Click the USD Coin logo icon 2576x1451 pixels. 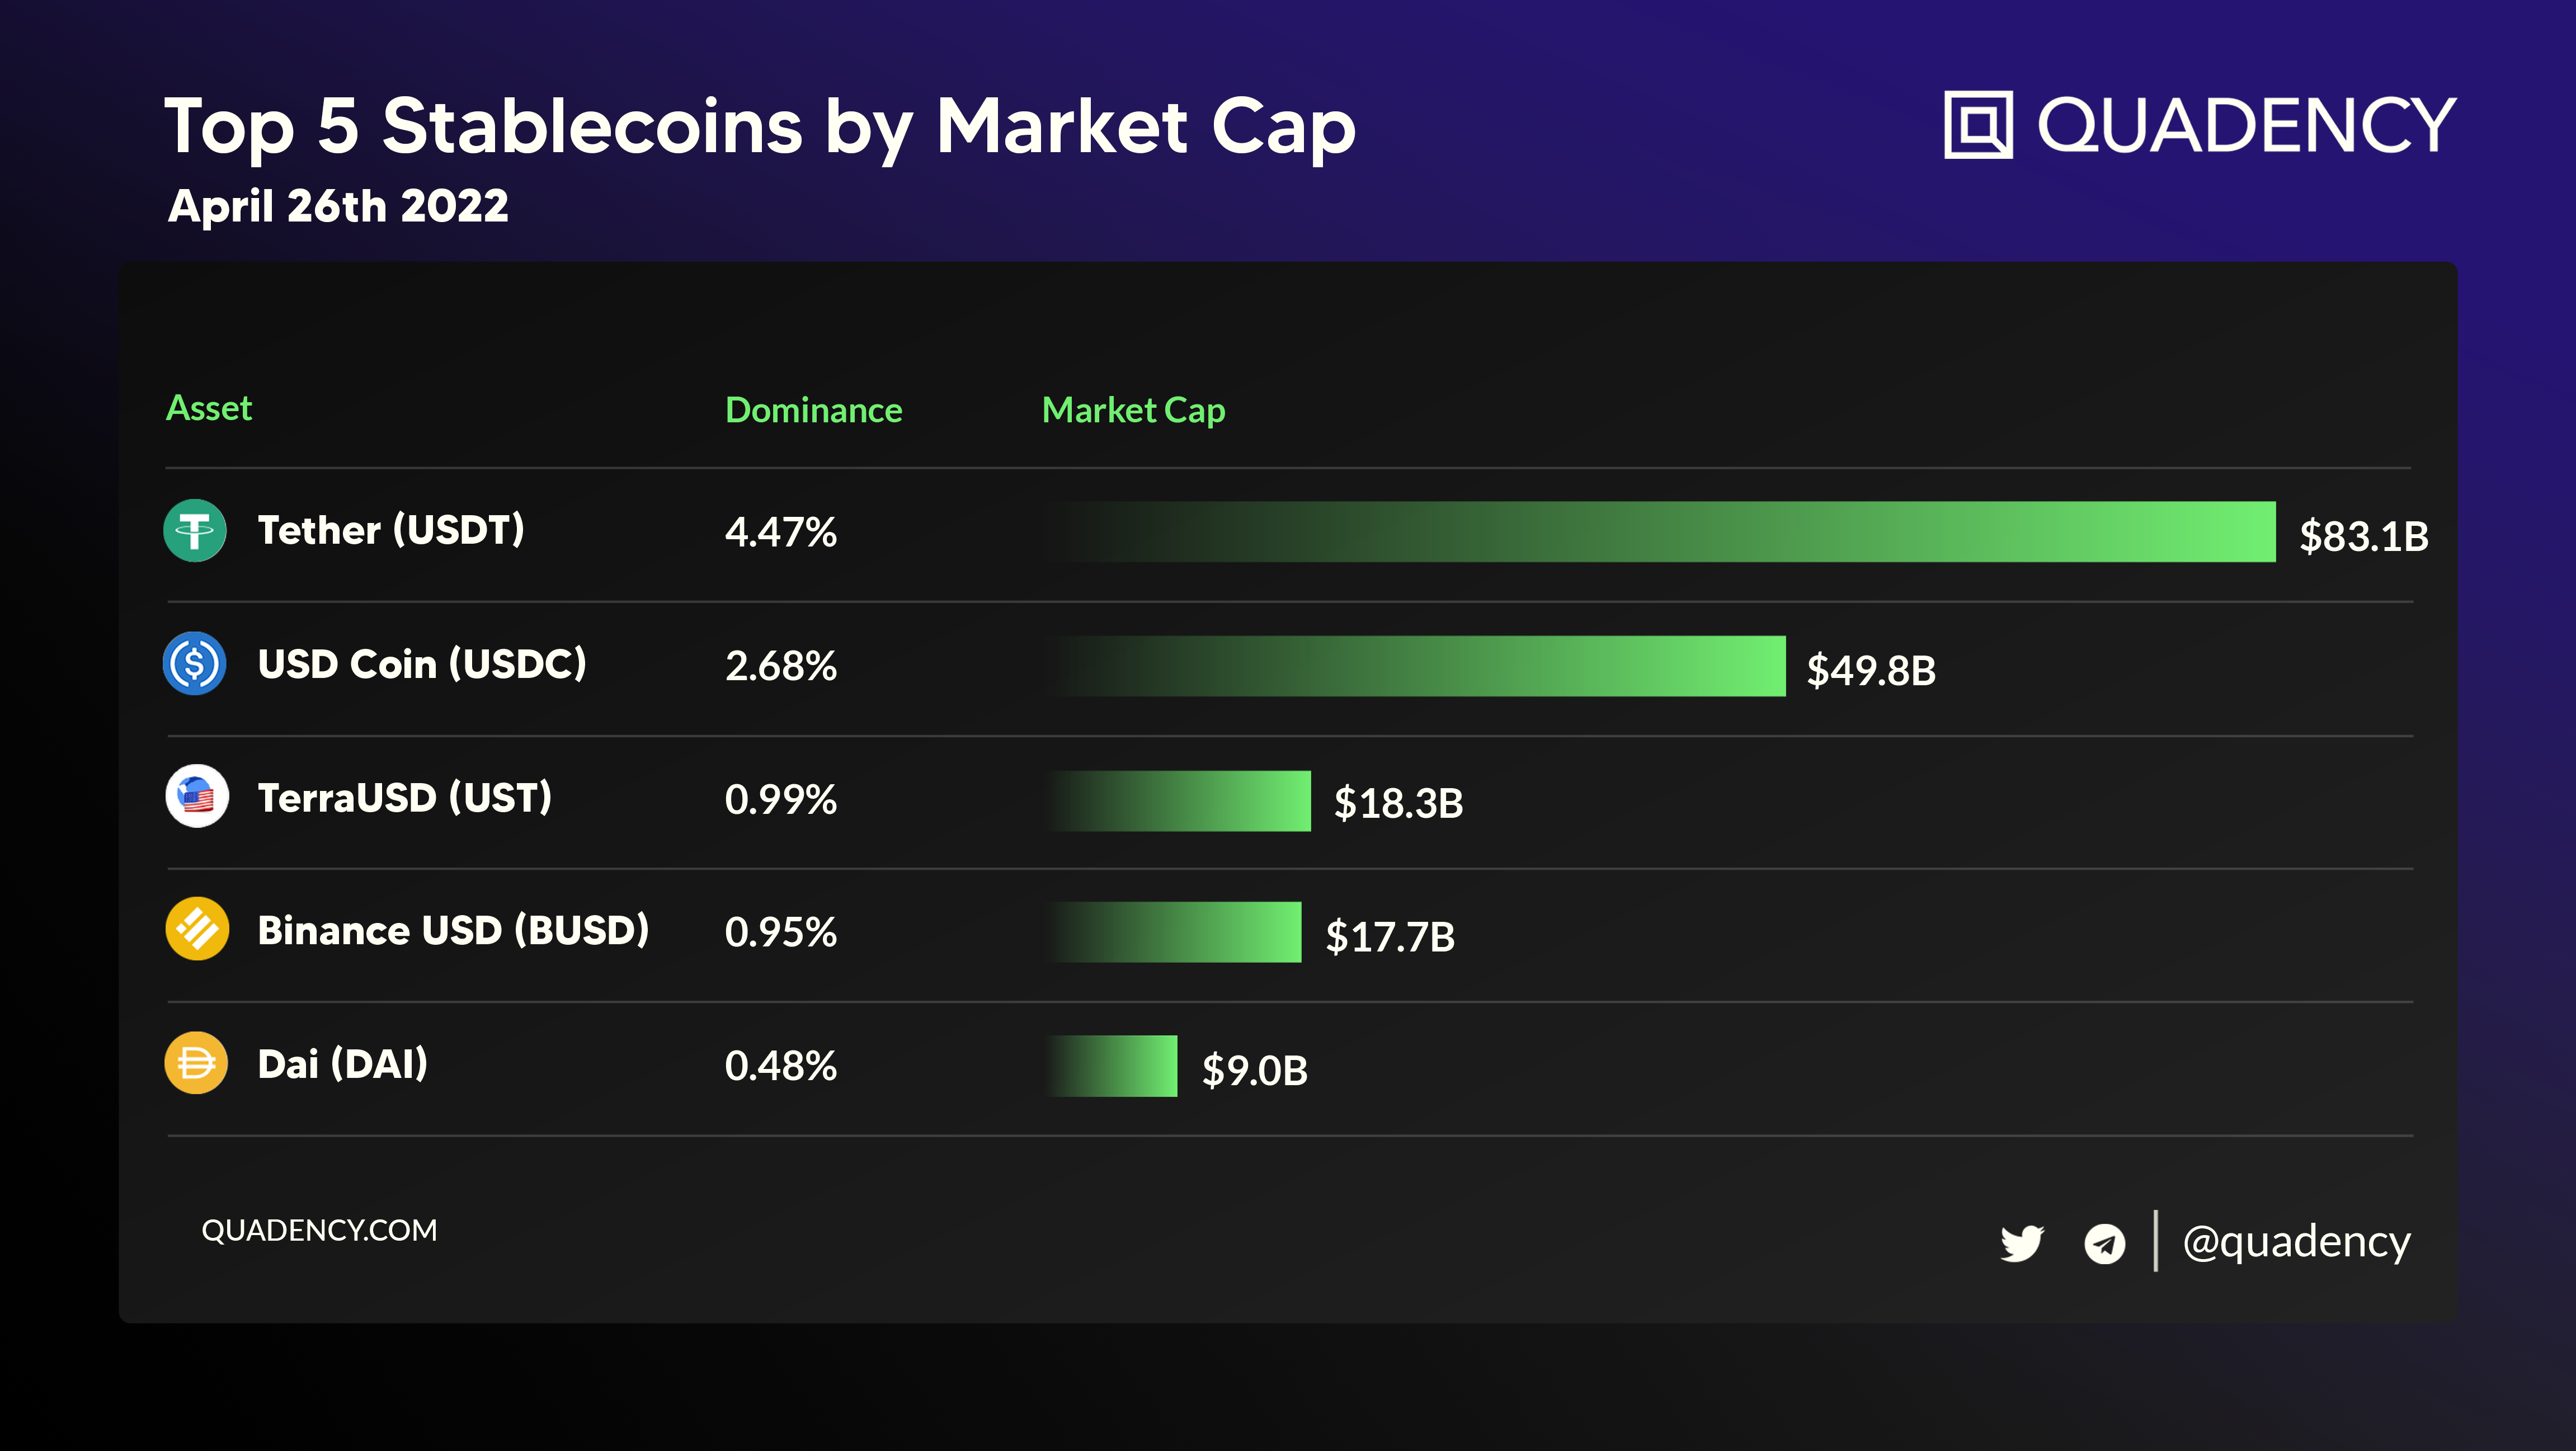195,663
